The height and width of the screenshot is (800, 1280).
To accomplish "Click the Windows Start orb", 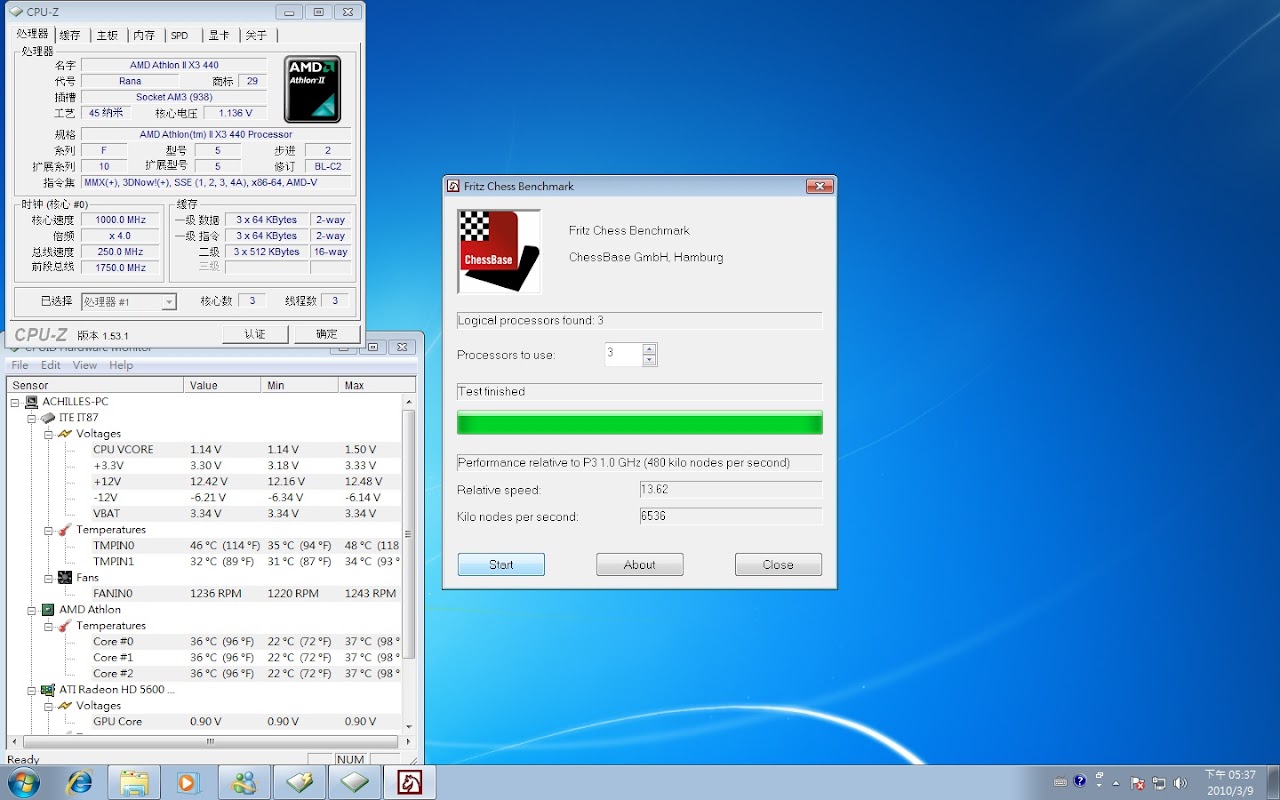I will pyautogui.click(x=24, y=782).
